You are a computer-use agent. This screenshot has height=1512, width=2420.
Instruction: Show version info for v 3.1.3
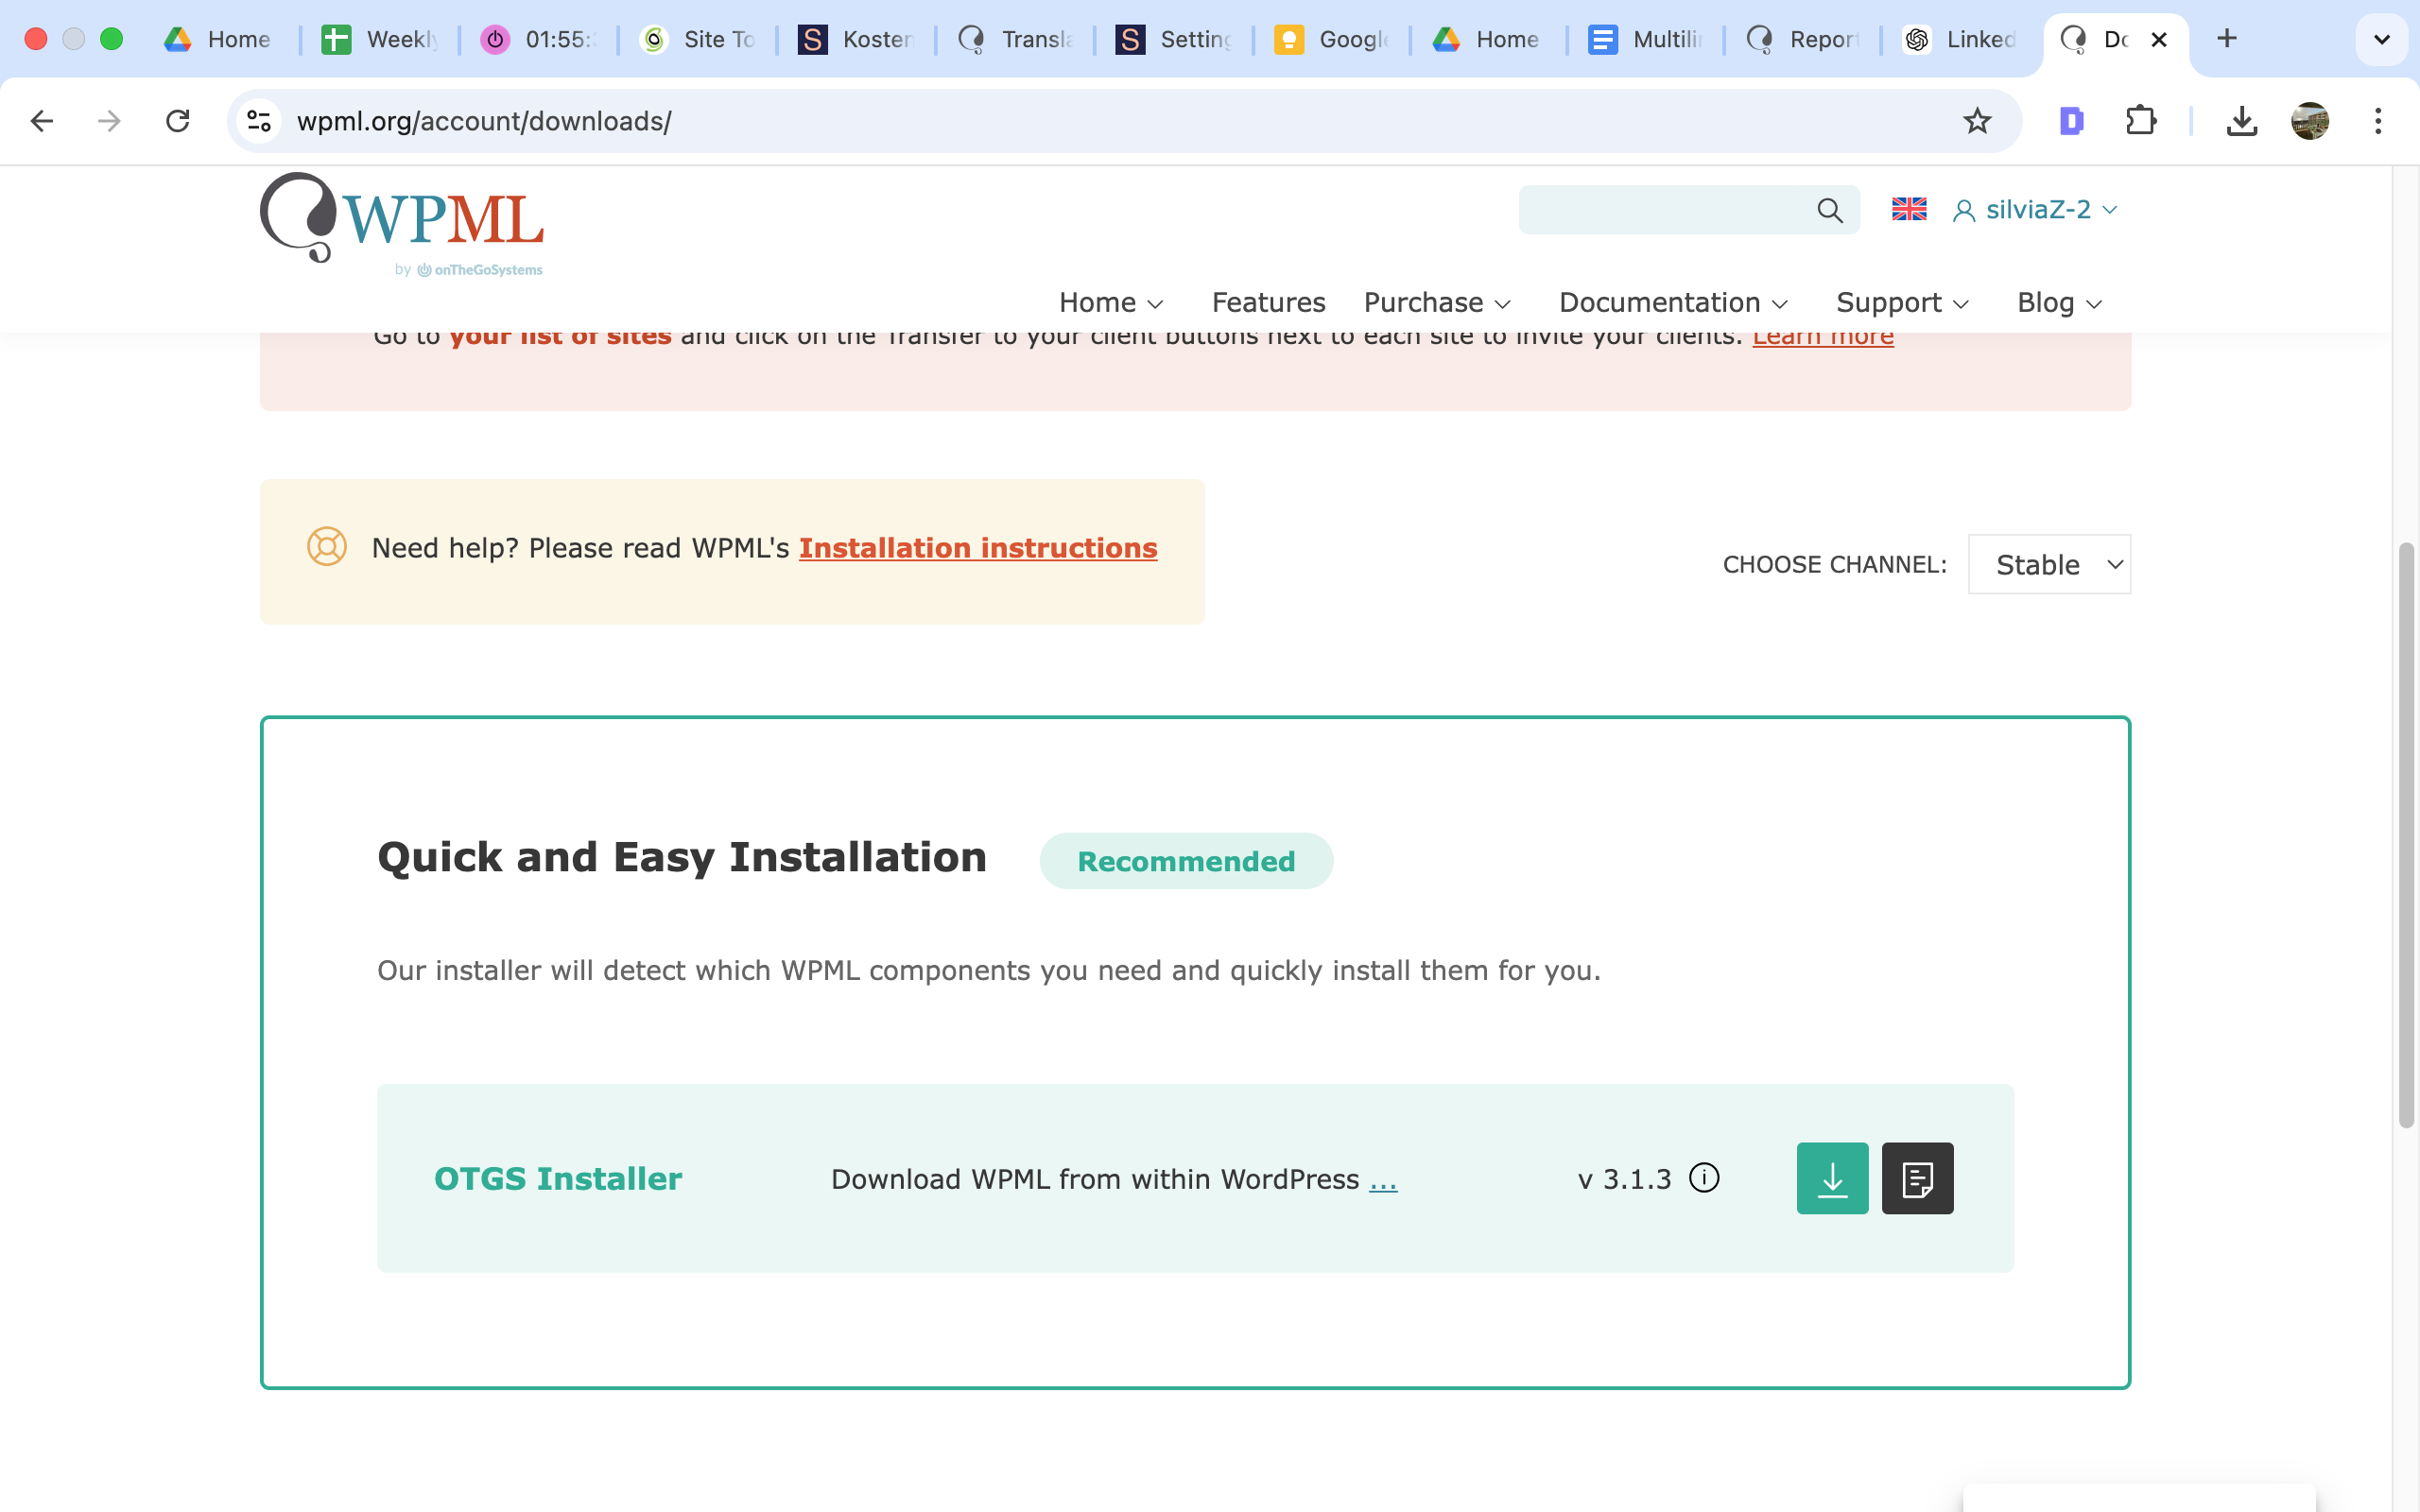1704,1178
